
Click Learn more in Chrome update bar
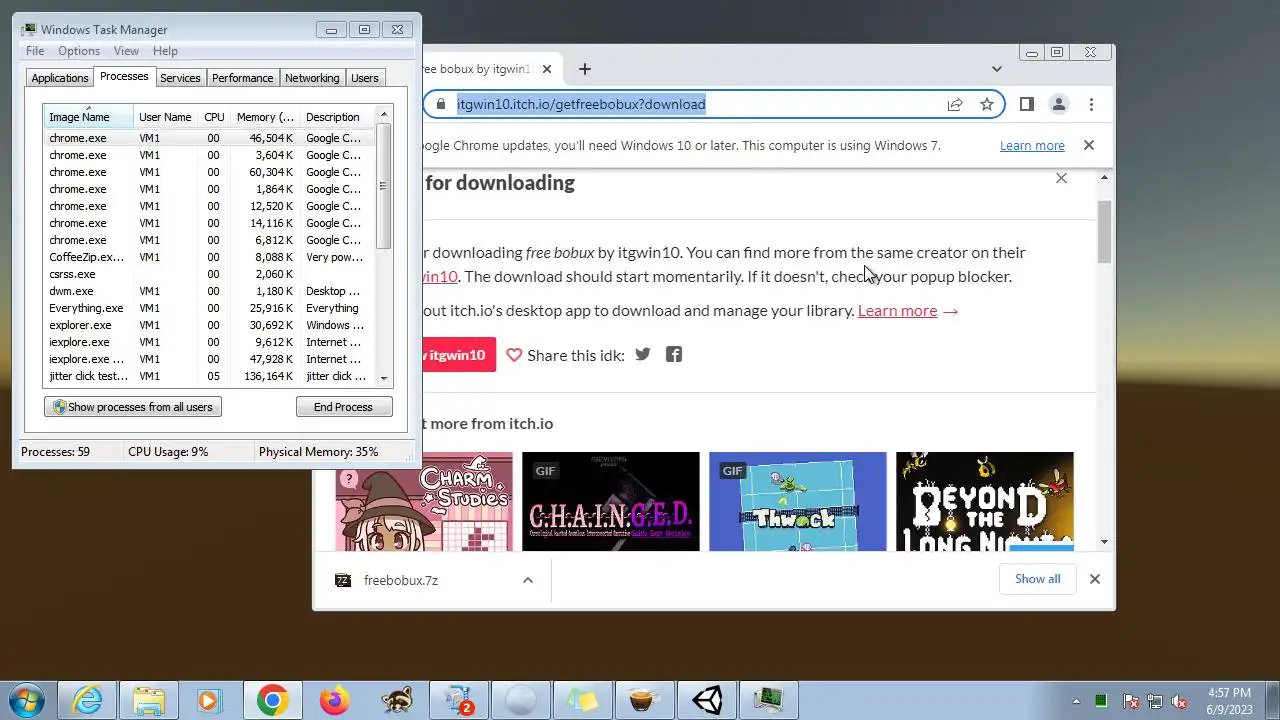pos(1032,145)
